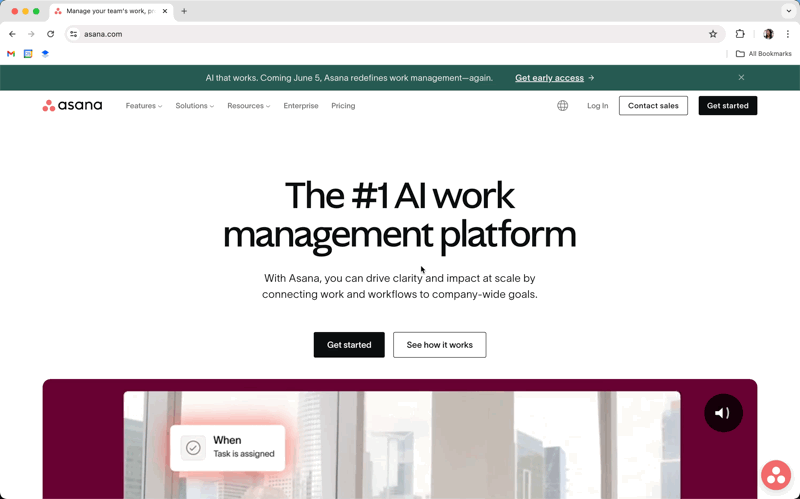Bookmark this page with star icon
The height and width of the screenshot is (499, 800).
coord(713,34)
